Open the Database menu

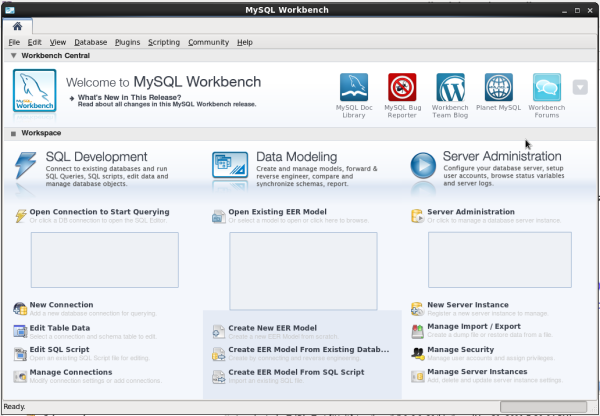coord(90,43)
